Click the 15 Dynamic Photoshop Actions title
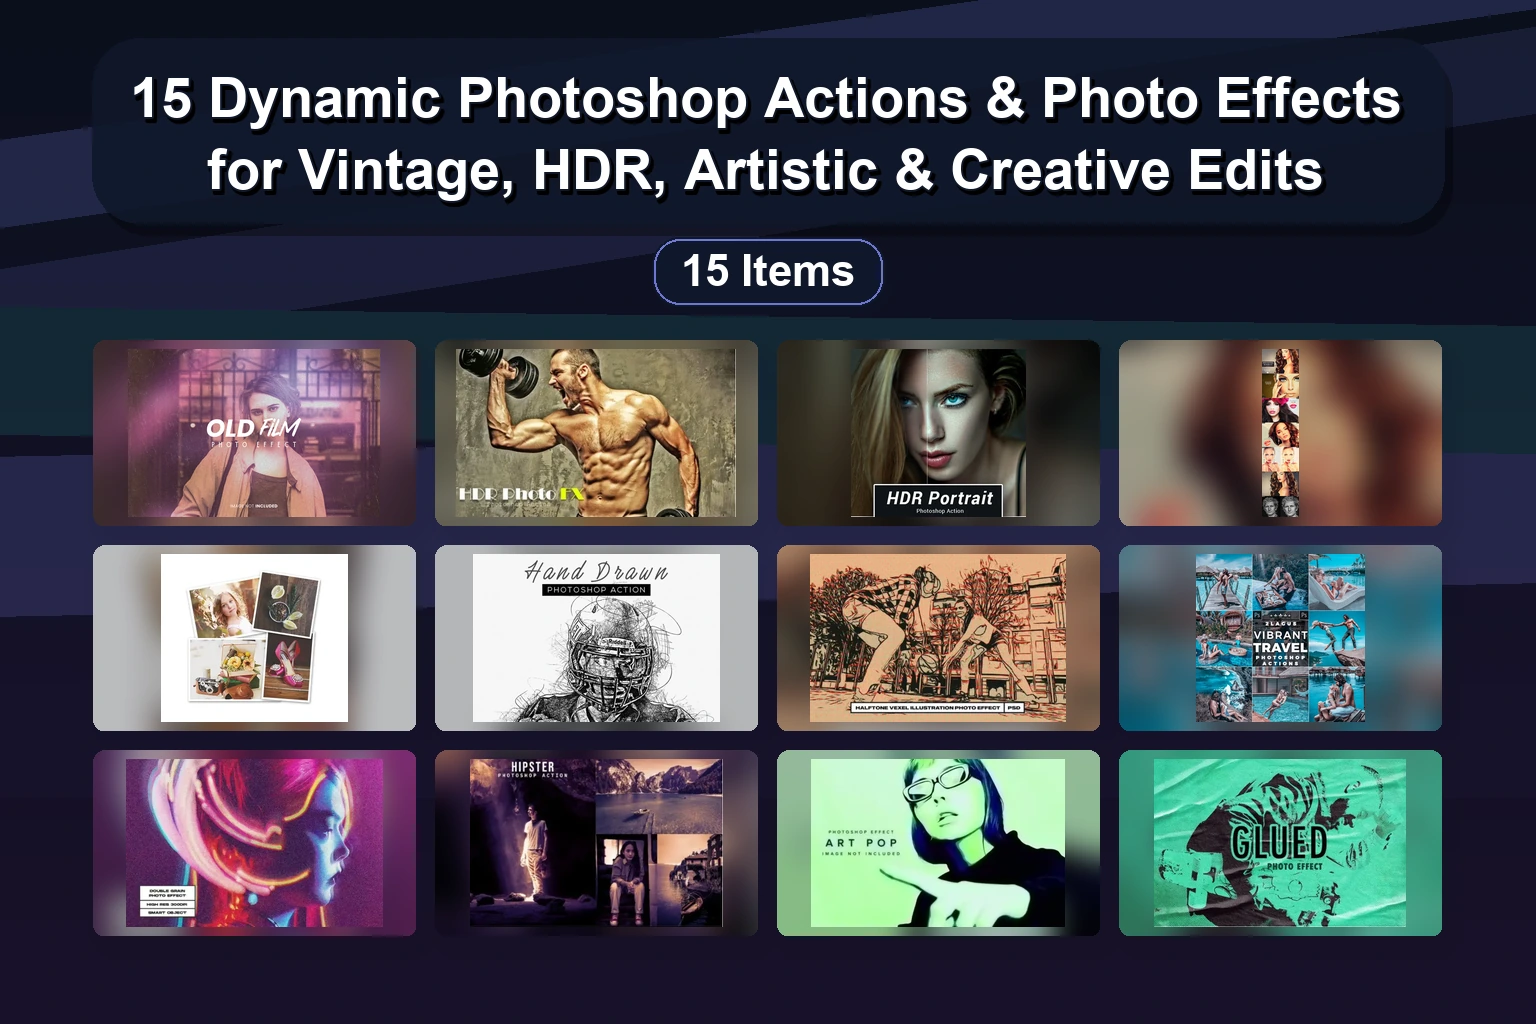1536x1024 pixels. pyautogui.click(x=767, y=134)
